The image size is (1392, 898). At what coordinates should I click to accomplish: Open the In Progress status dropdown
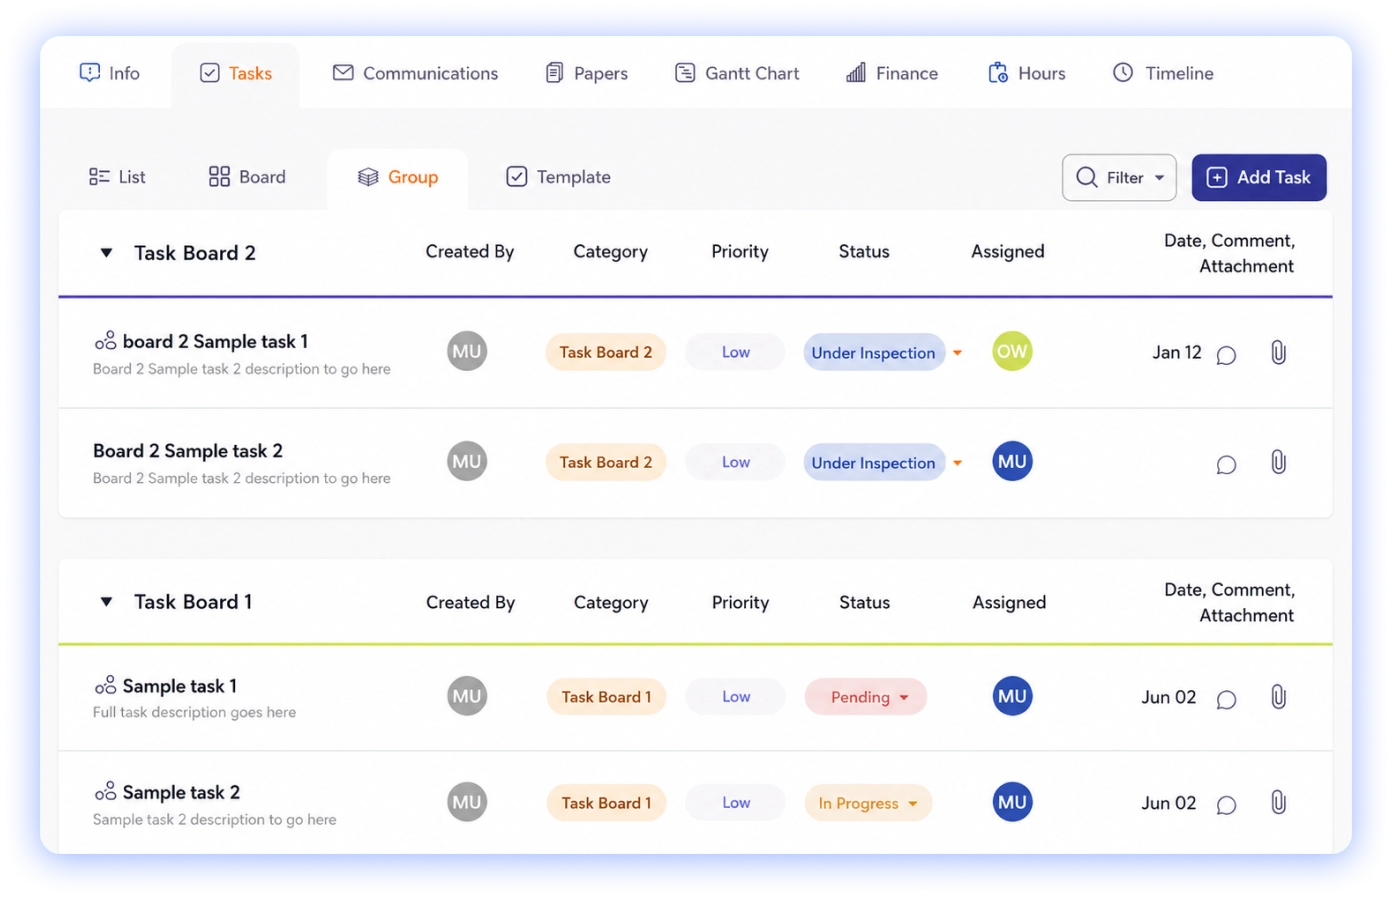pos(868,803)
